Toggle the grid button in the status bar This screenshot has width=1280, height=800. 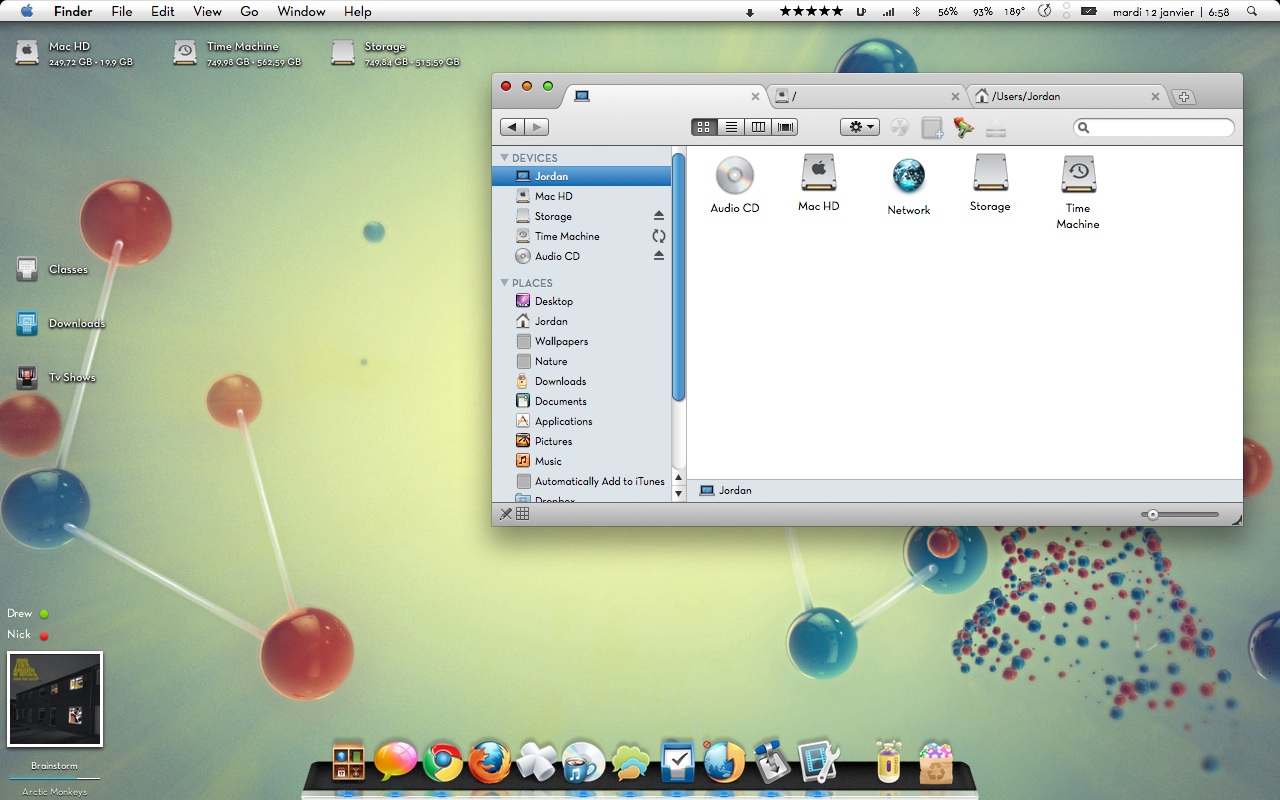coord(522,514)
